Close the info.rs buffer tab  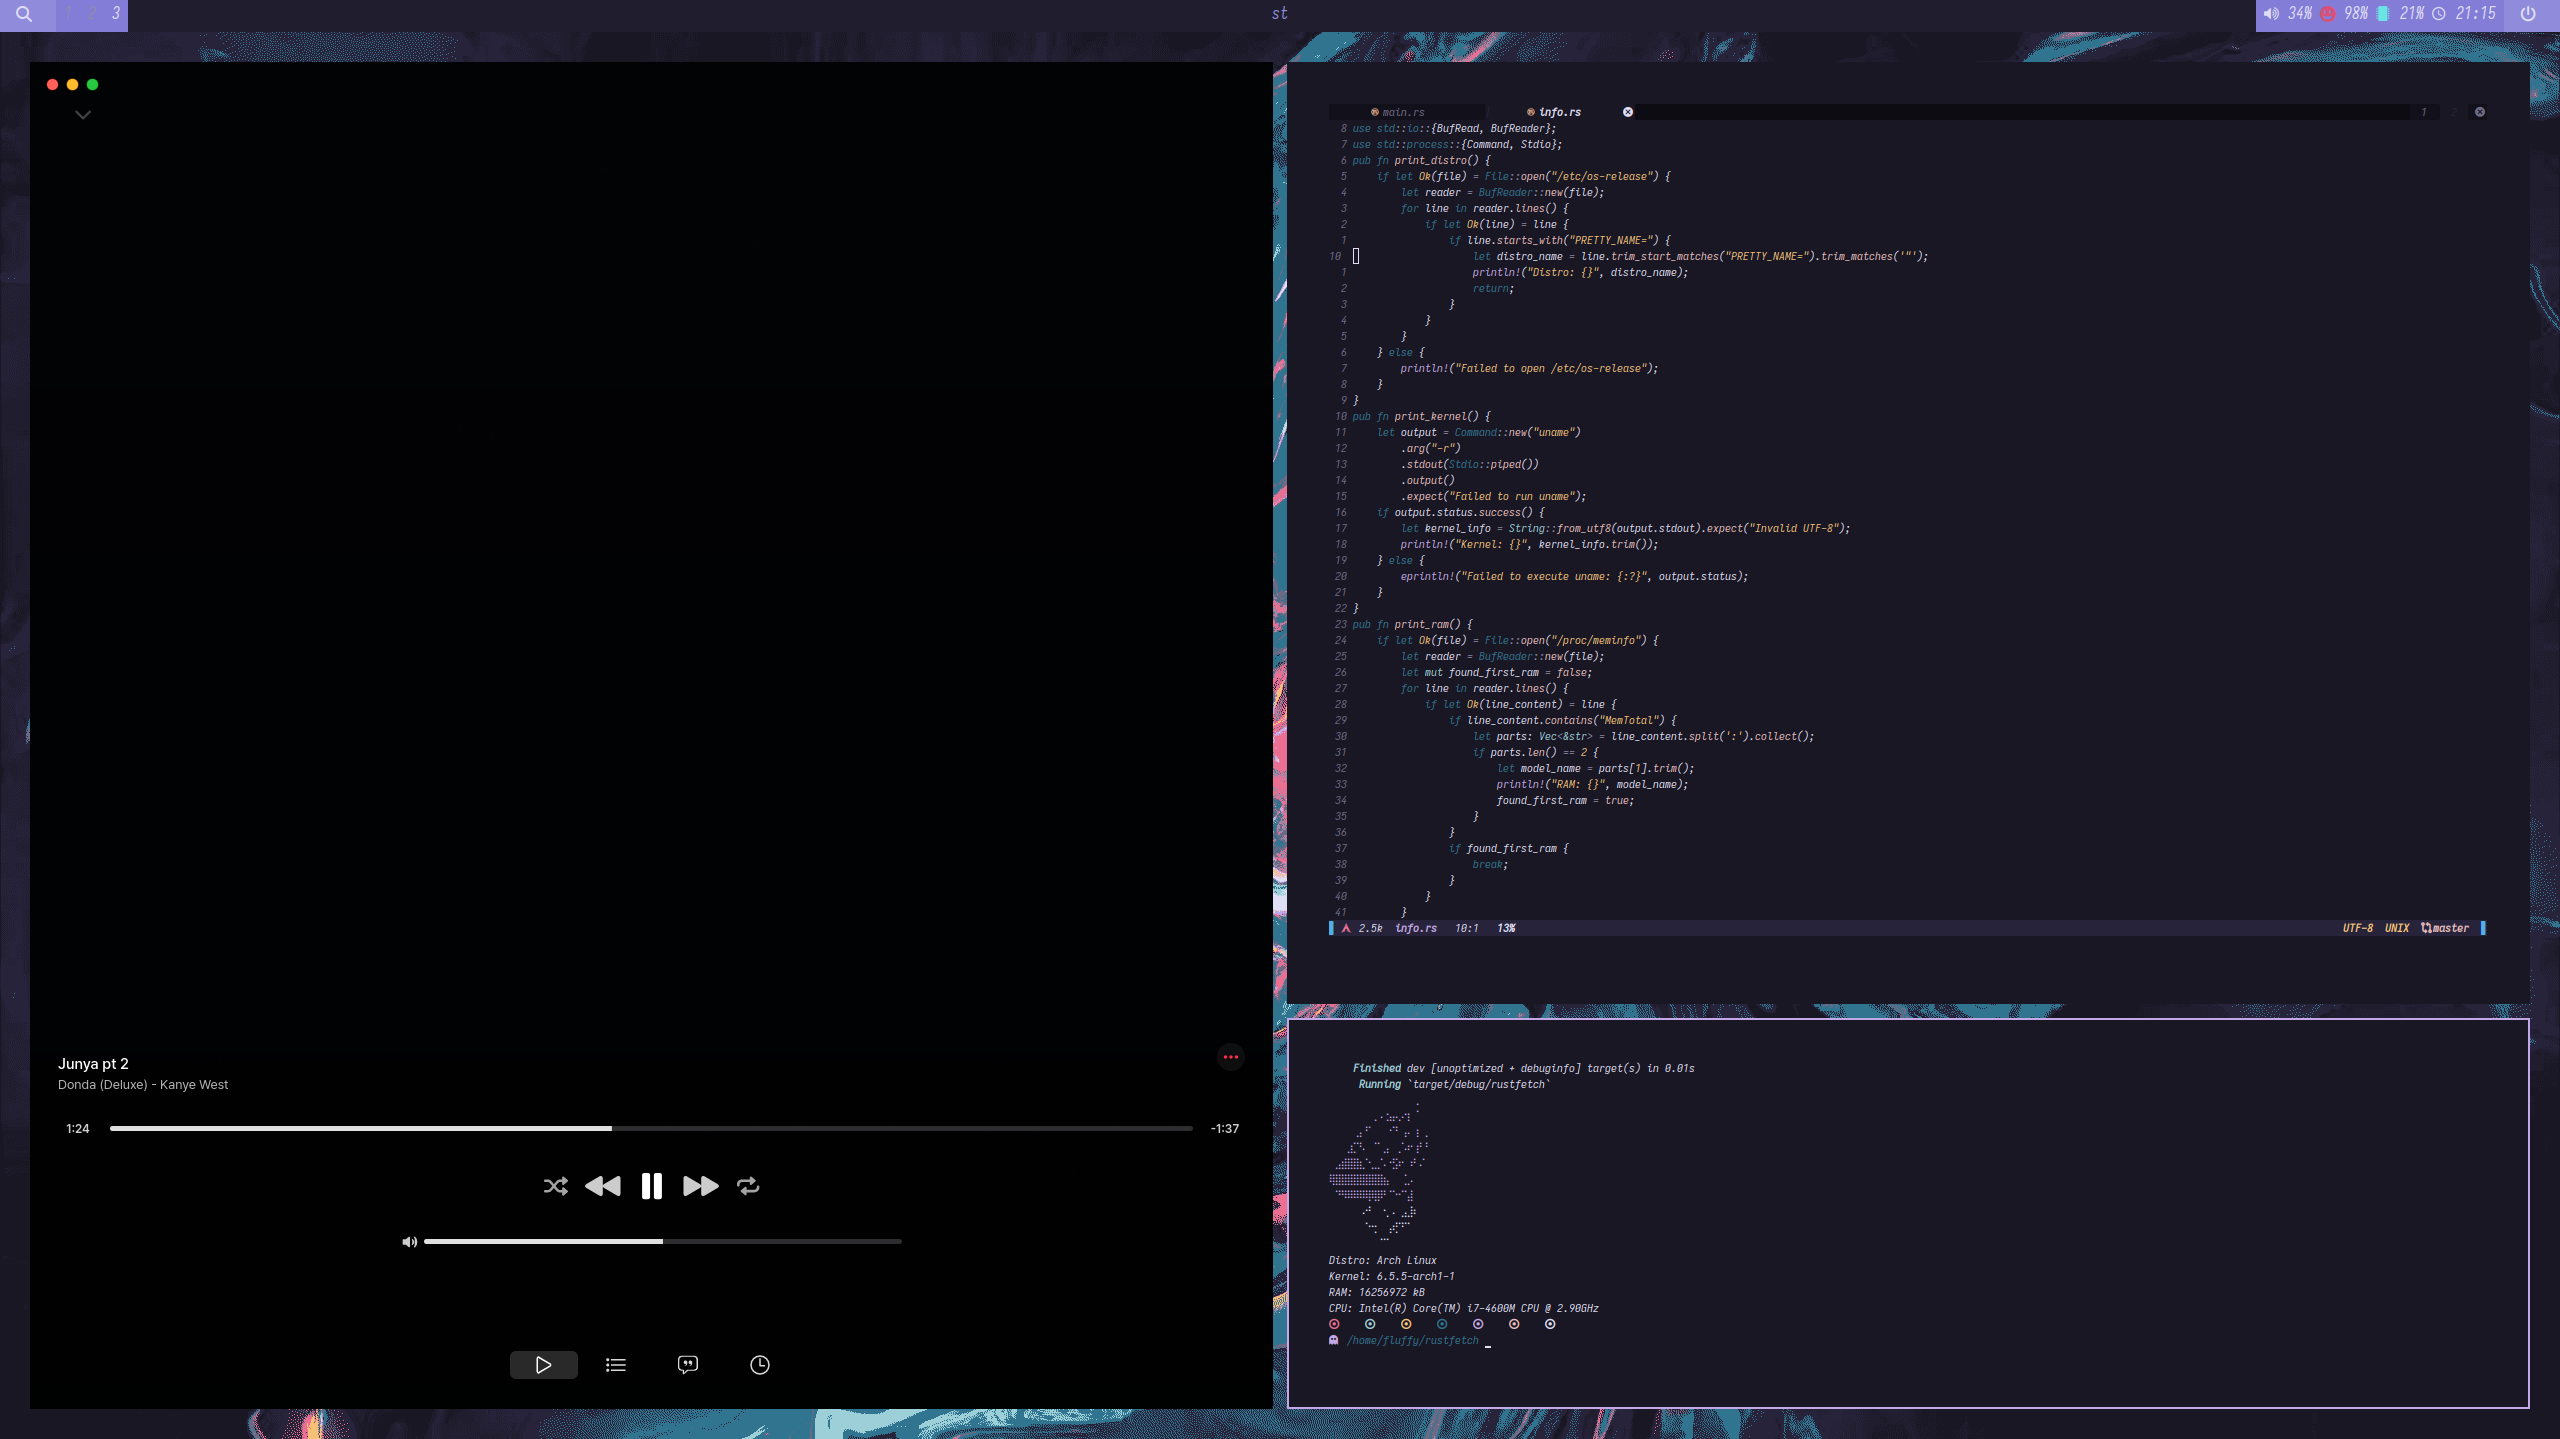[x=1628, y=112]
